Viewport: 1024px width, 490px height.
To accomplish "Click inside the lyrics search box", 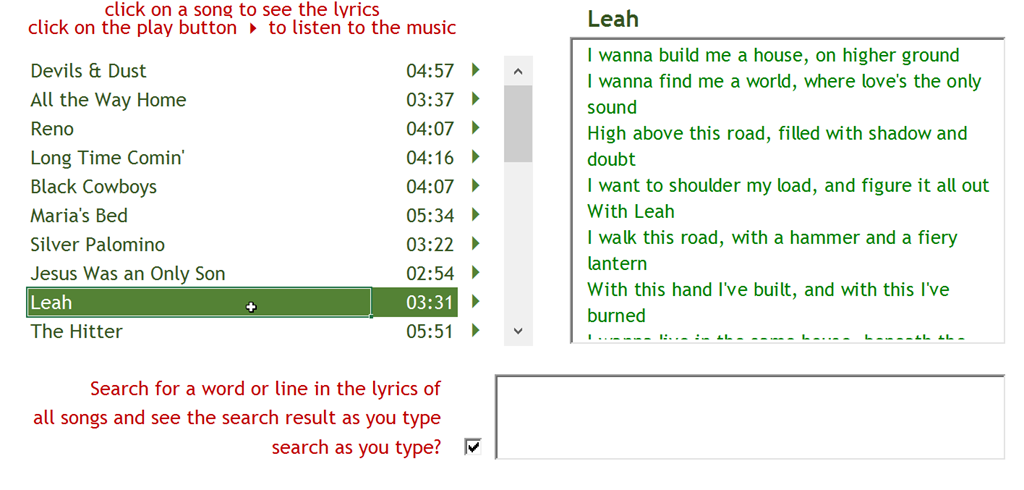I will (x=750, y=417).
